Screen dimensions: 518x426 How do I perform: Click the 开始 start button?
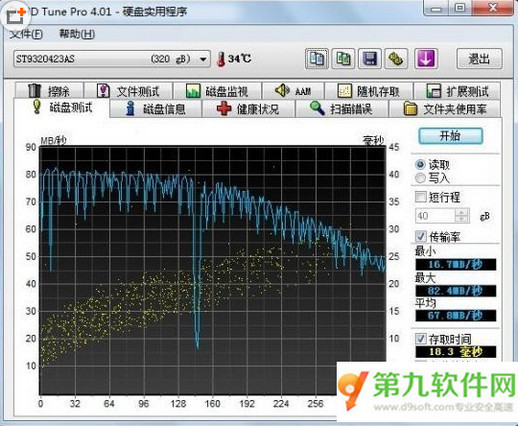coord(450,136)
